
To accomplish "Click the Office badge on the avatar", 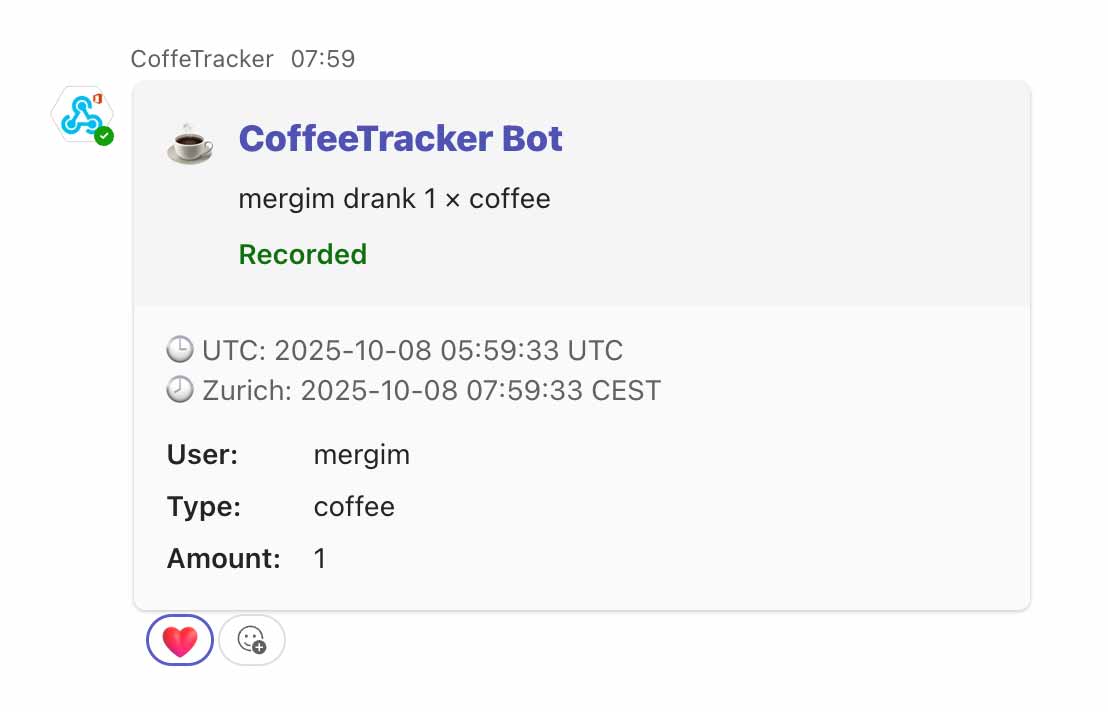I will tap(97, 98).
